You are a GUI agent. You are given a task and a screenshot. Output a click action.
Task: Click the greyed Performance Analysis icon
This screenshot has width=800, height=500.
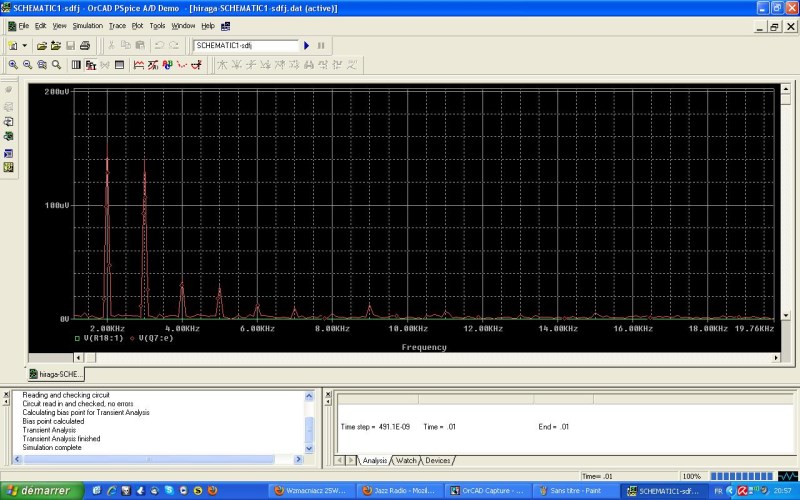point(105,65)
